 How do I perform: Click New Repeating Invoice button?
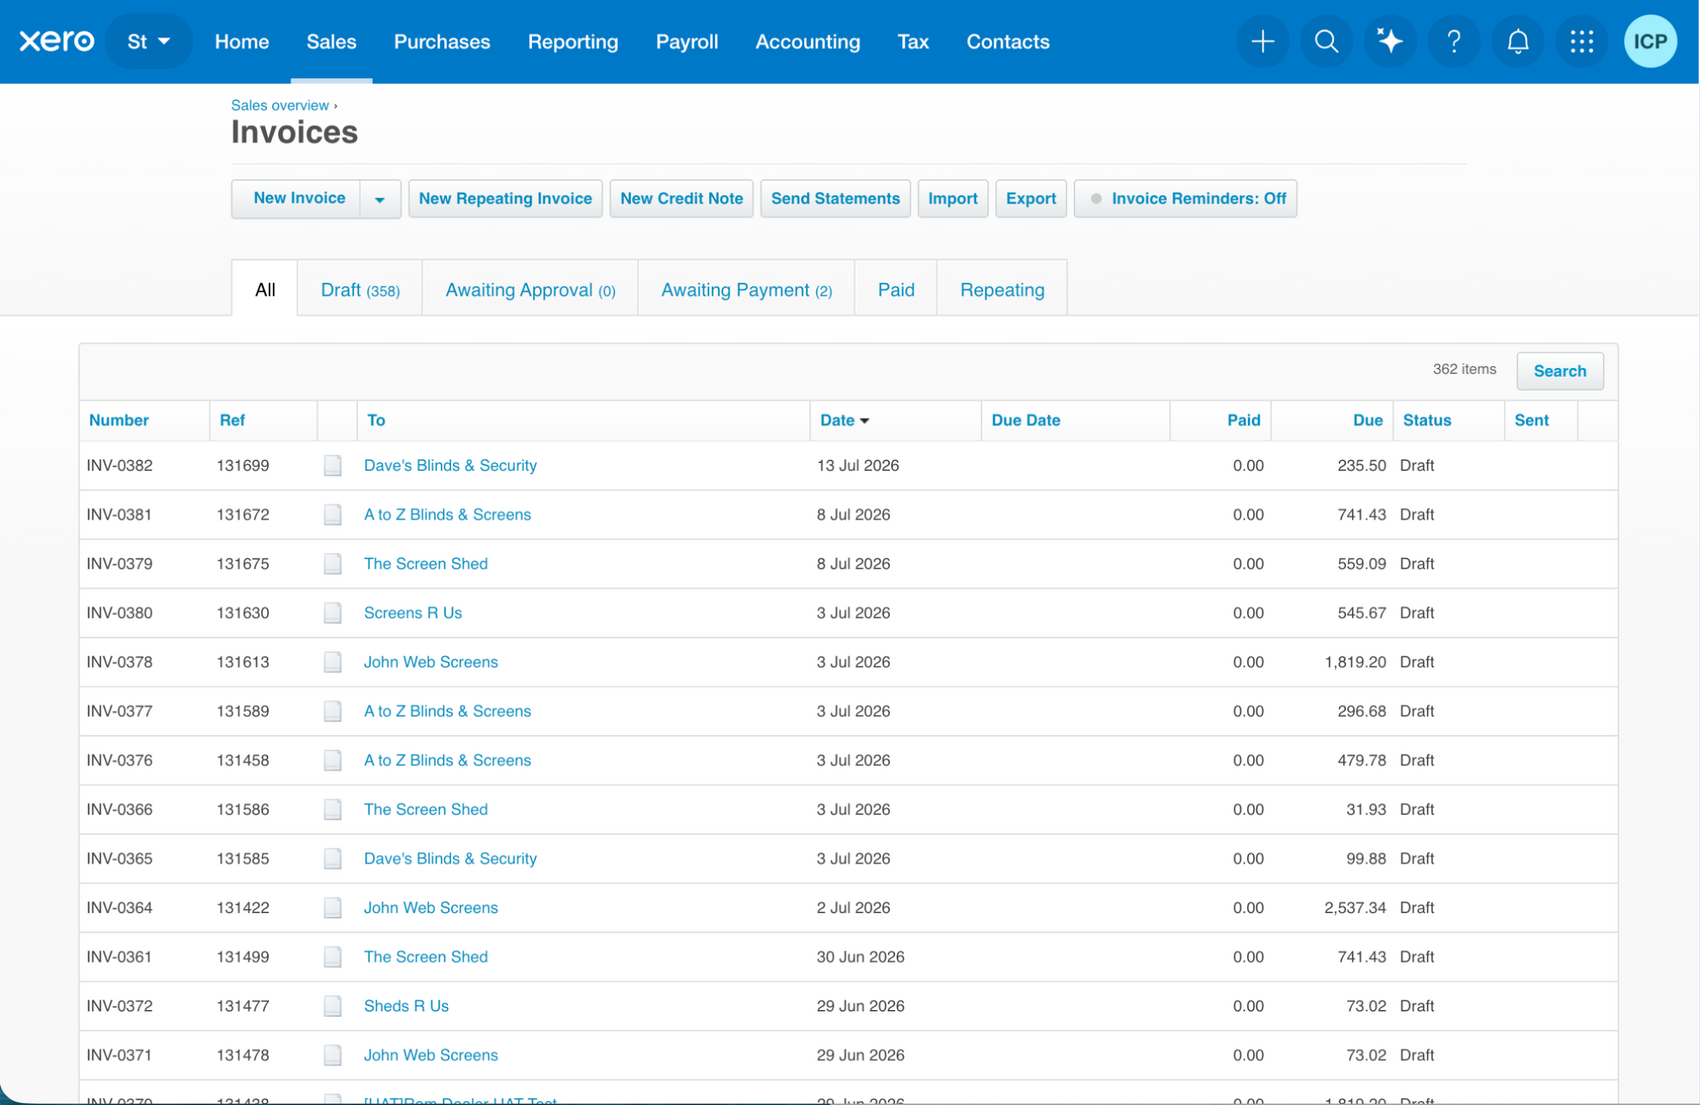505,198
